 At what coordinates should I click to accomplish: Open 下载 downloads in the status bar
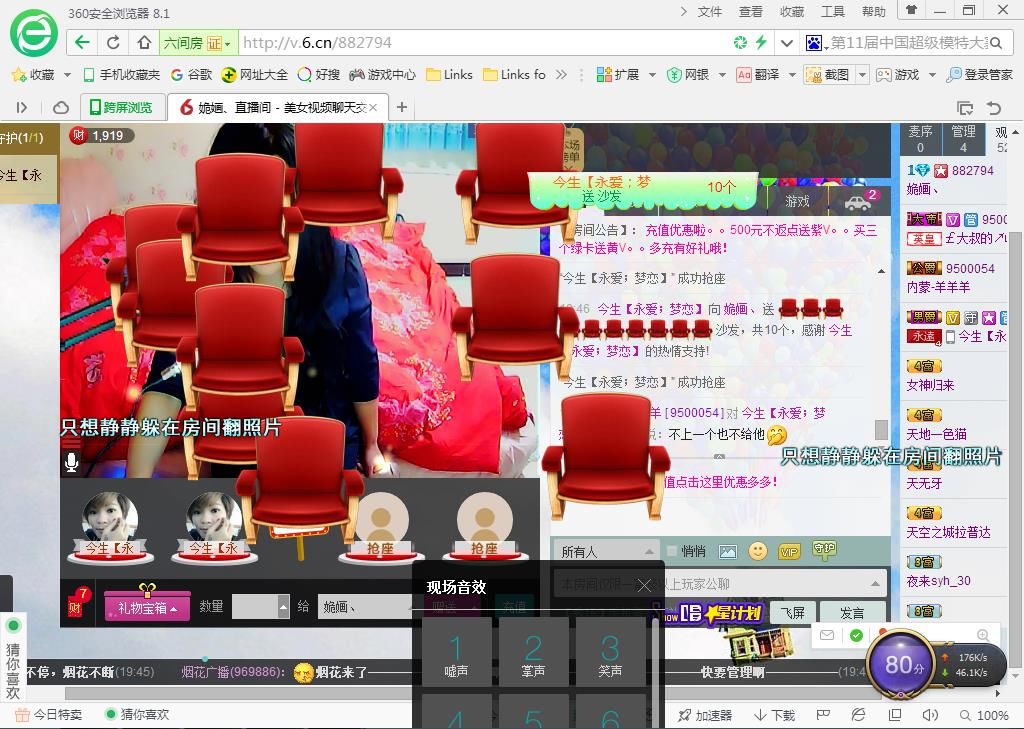775,715
